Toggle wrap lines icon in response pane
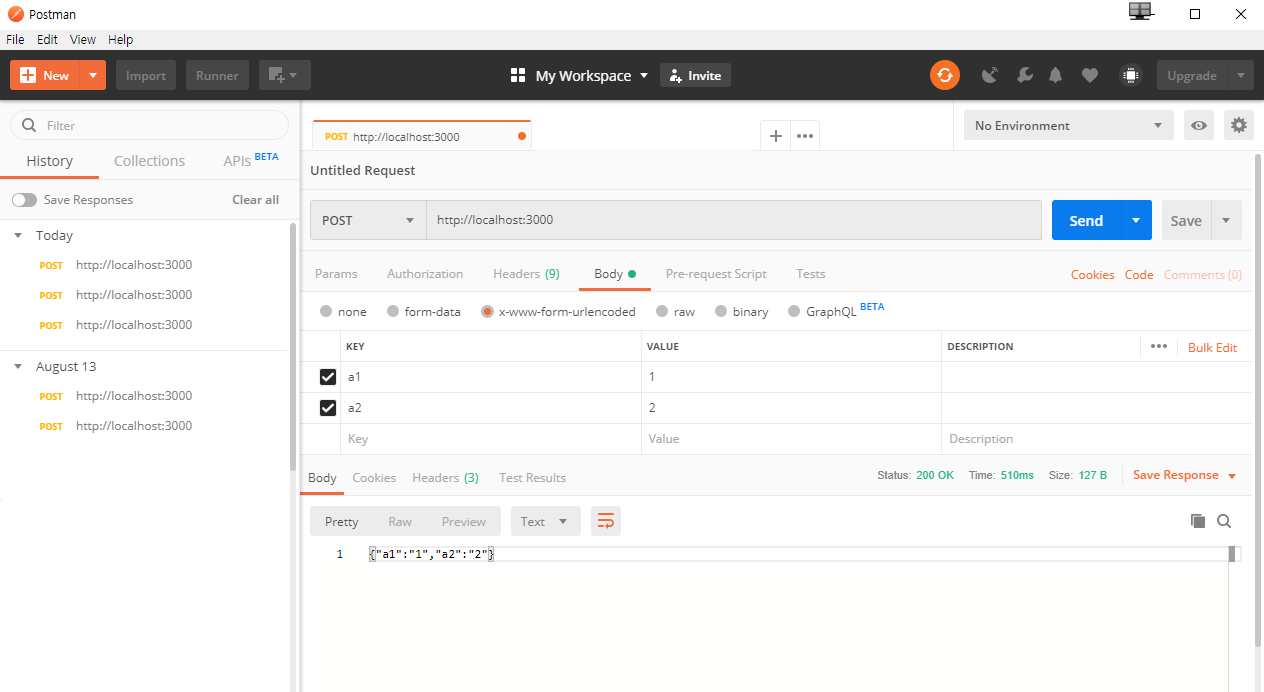The width and height of the screenshot is (1264, 692). (x=605, y=521)
